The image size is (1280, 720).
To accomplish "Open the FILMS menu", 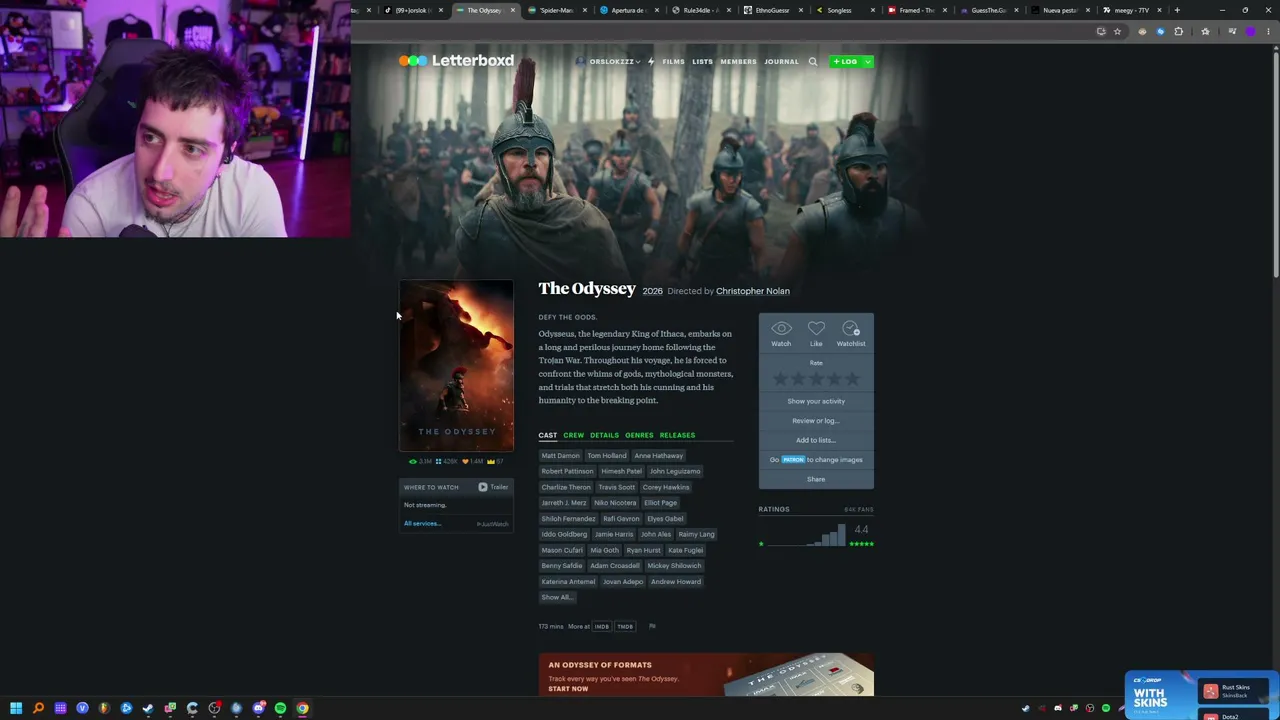I will click(x=673, y=62).
